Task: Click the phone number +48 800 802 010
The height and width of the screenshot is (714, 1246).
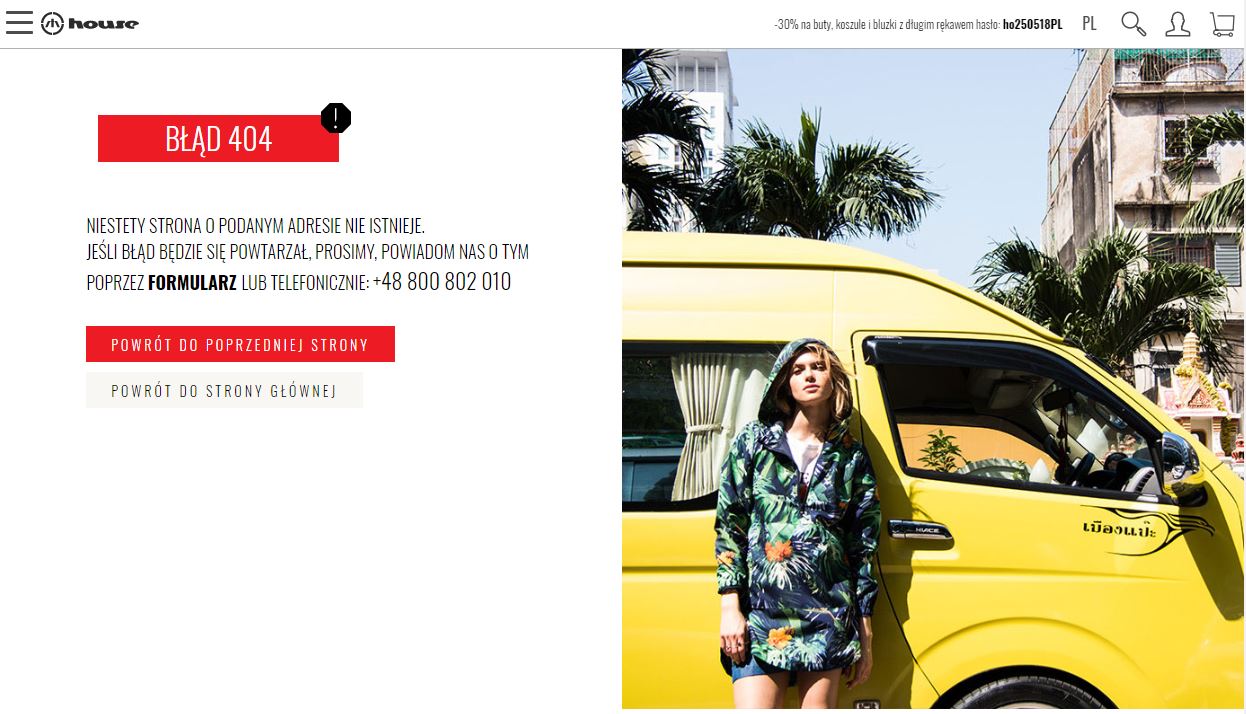Action: pos(442,282)
